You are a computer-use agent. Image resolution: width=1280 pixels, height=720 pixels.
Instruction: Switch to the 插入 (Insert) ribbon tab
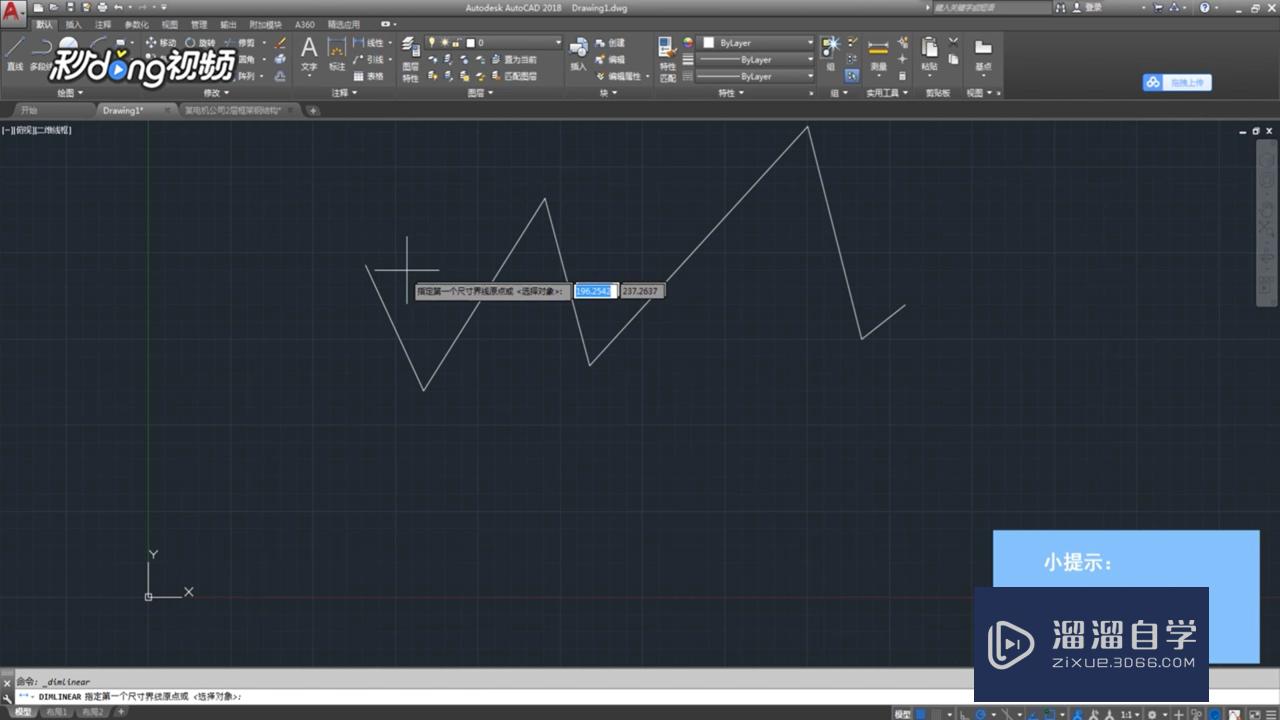[74, 24]
